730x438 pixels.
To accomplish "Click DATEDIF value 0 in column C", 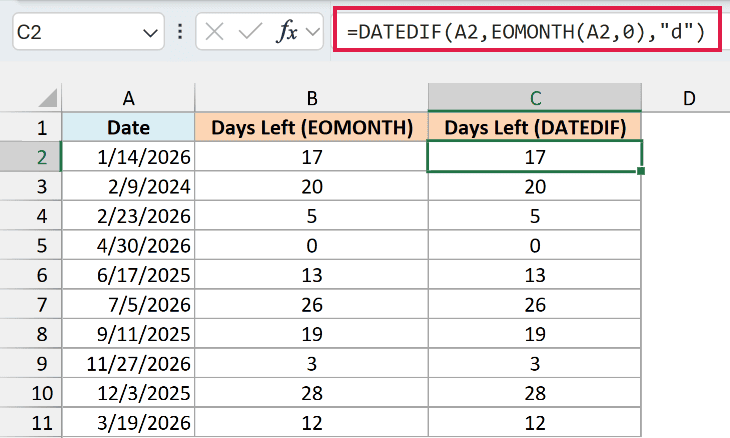I will pyautogui.click(x=535, y=245).
